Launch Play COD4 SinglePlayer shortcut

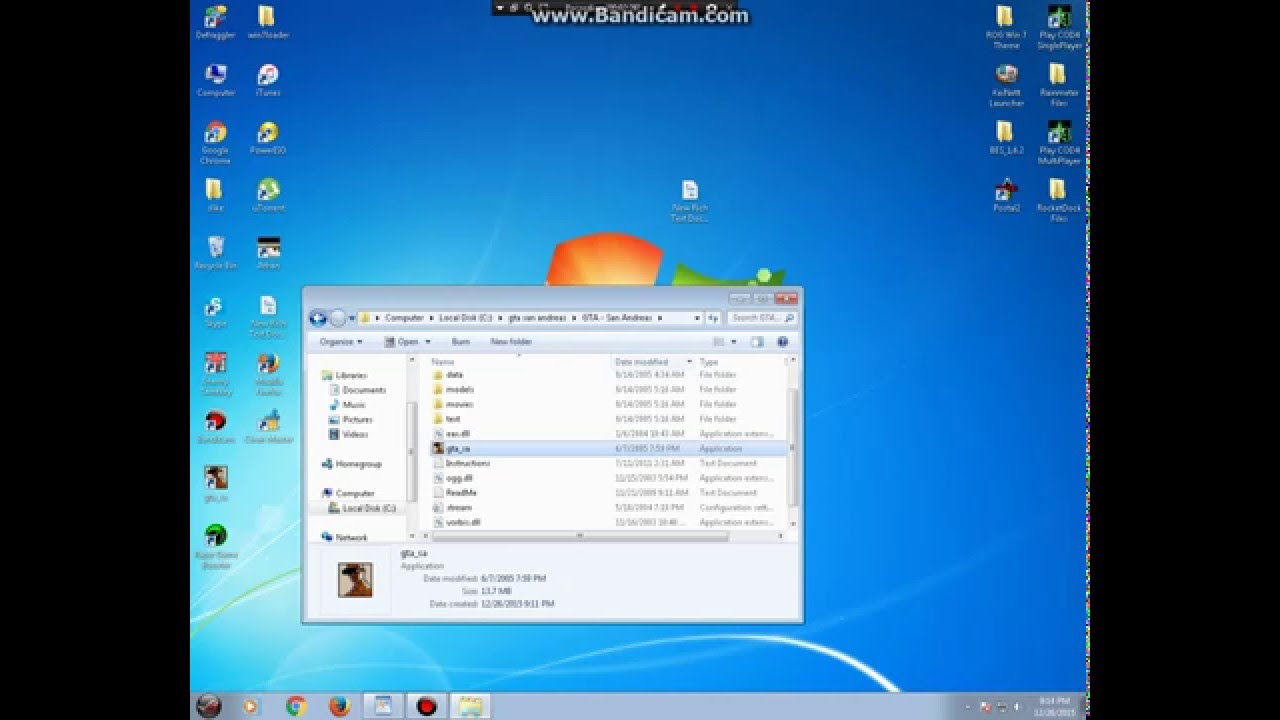coord(1059,27)
